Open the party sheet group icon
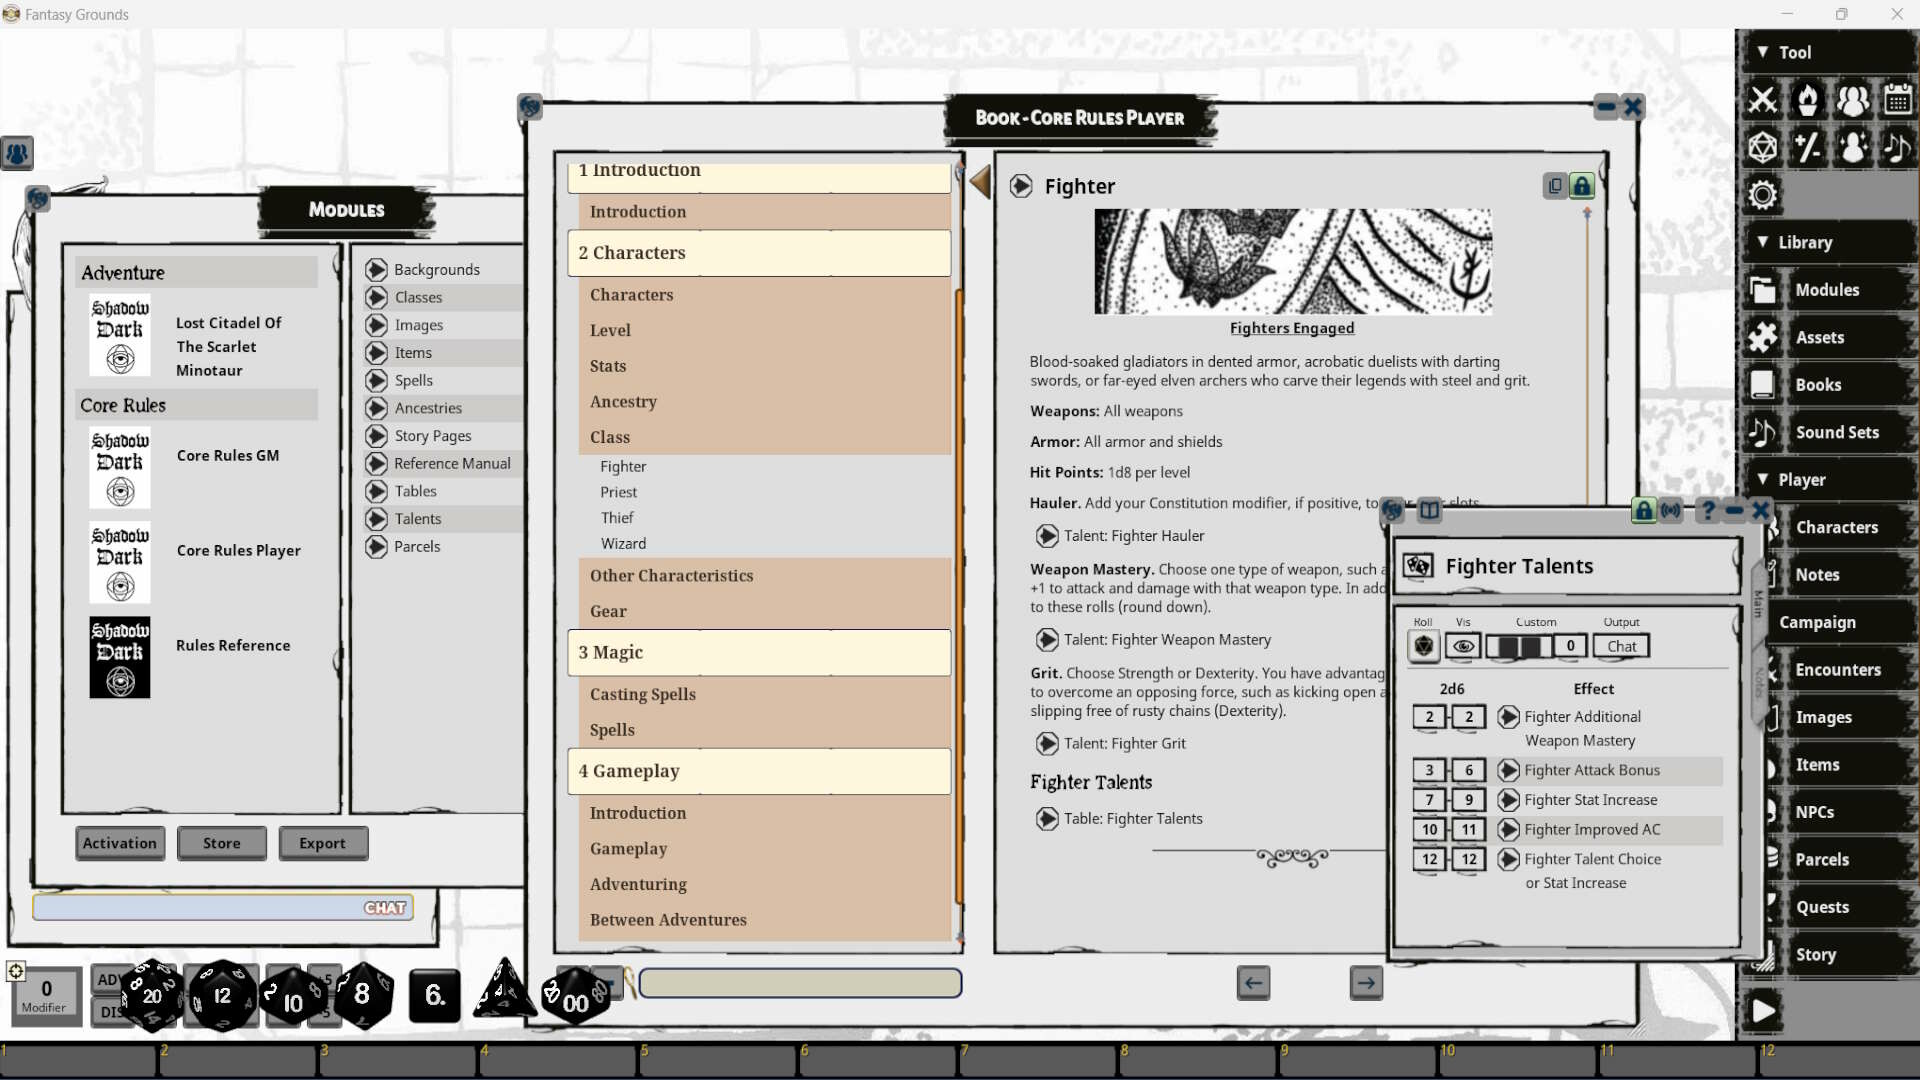Image resolution: width=1920 pixels, height=1080 pixels. pos(1855,100)
